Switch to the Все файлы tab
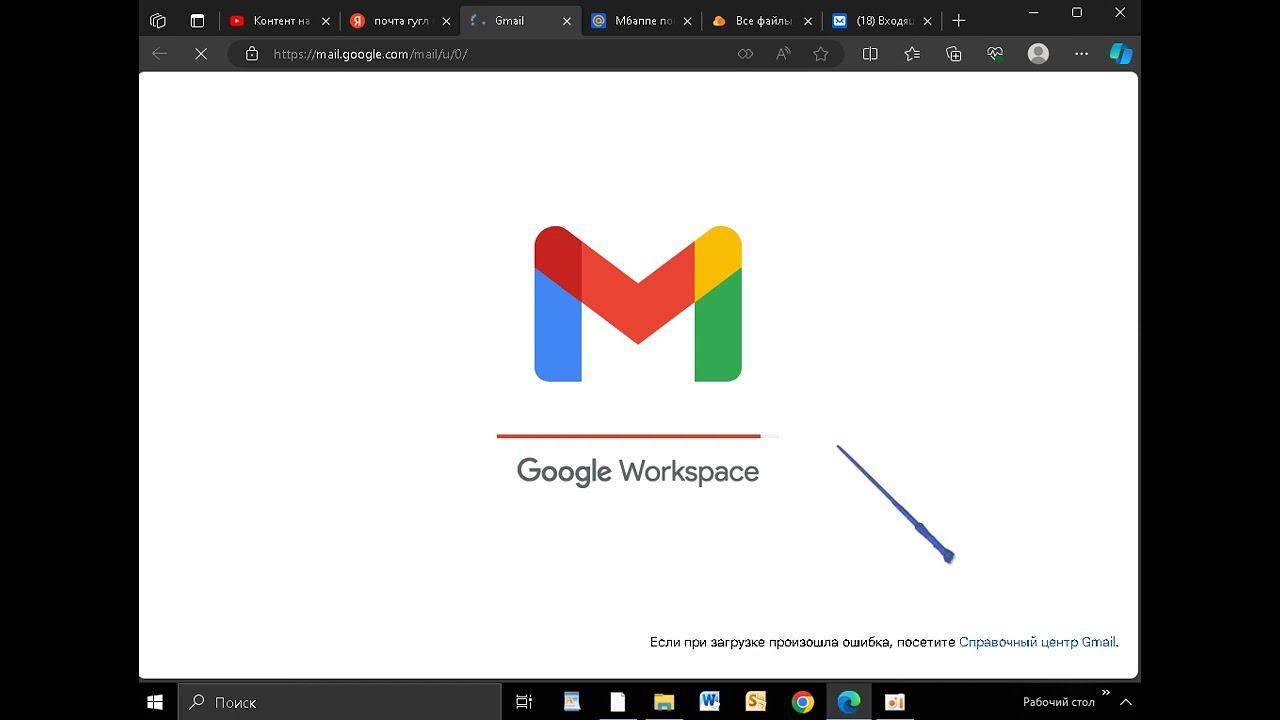 [x=762, y=20]
